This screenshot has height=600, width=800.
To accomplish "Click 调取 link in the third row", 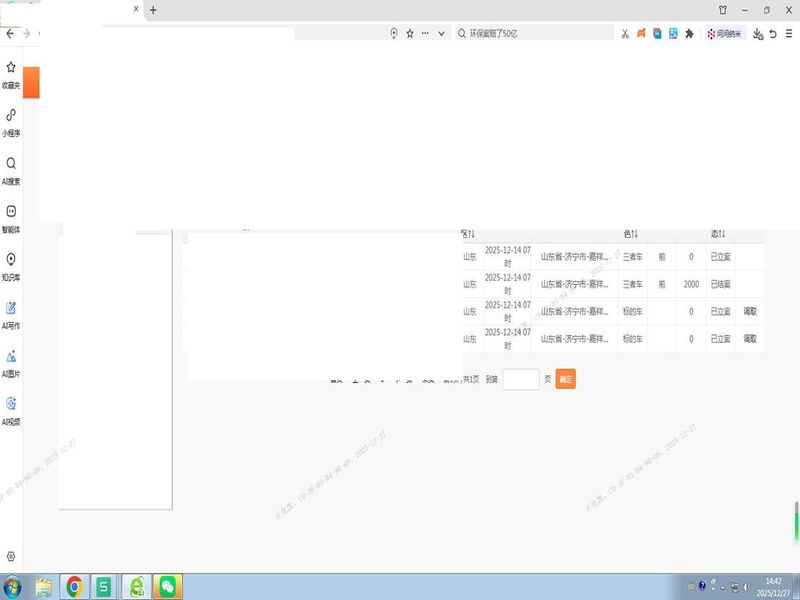I will click(750, 311).
